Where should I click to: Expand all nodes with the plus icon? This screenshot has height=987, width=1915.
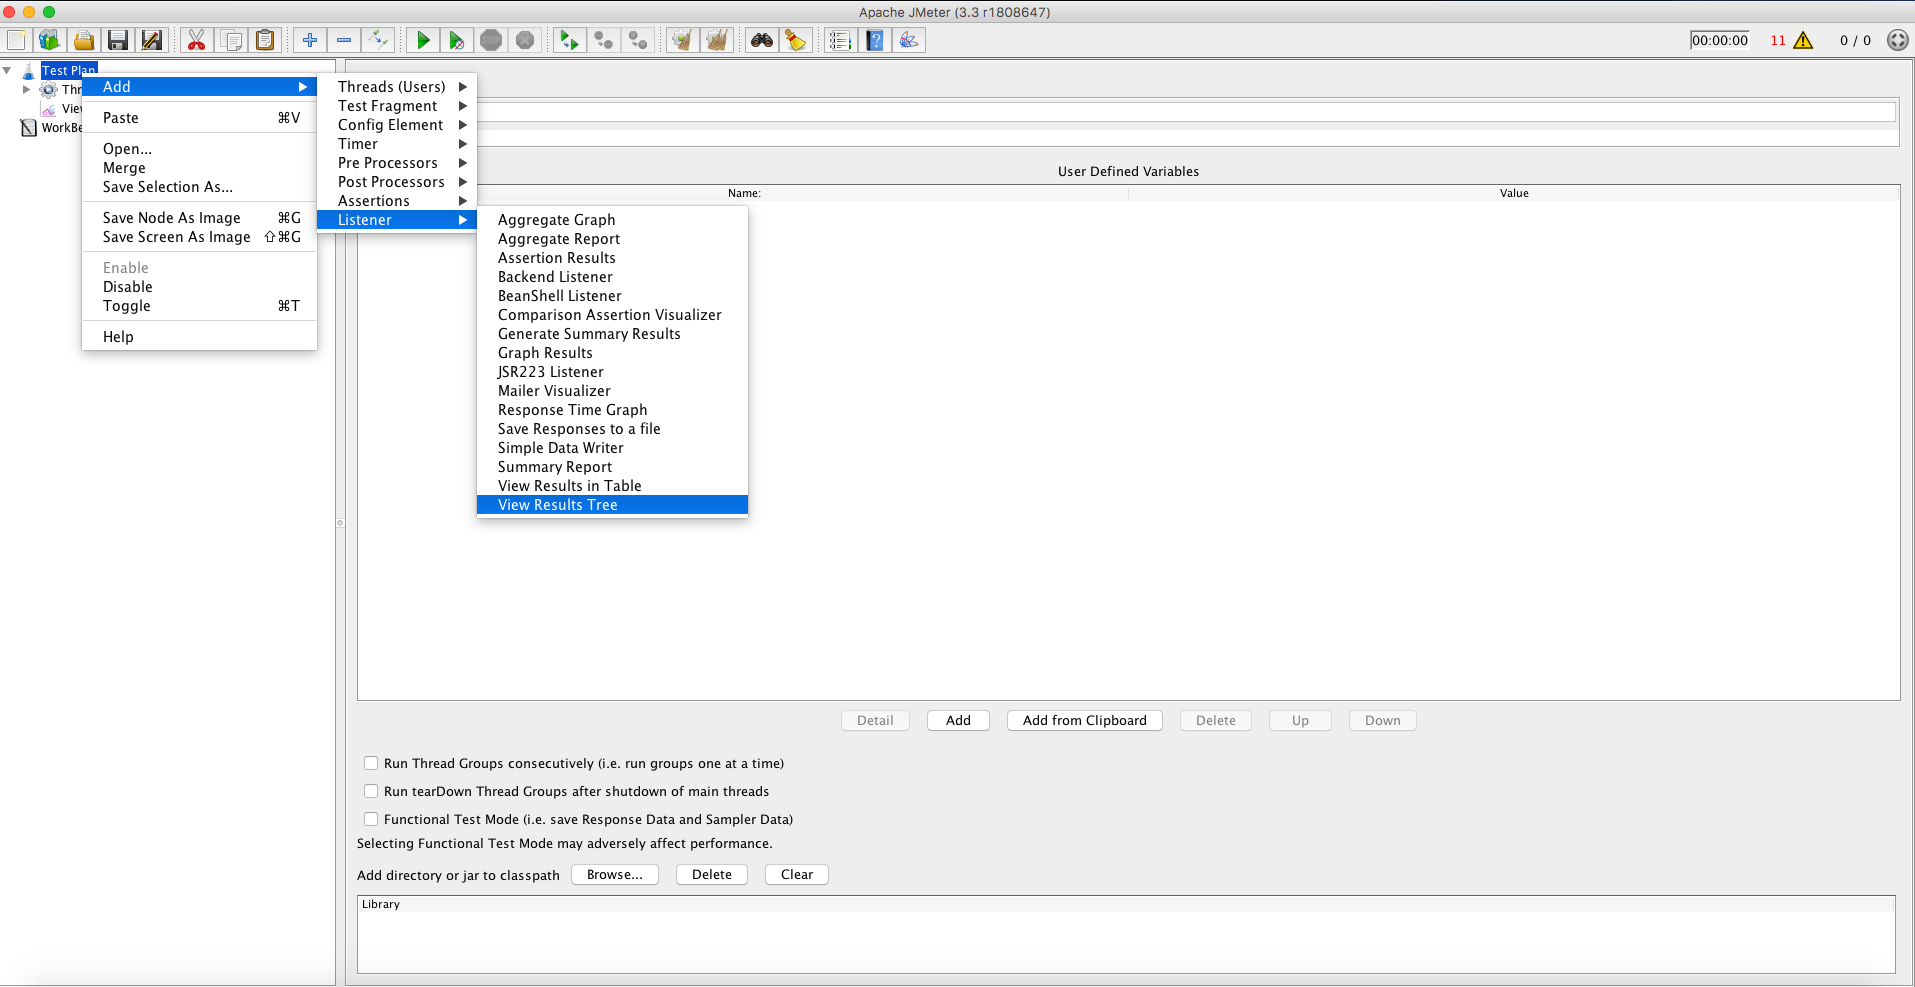coord(310,40)
